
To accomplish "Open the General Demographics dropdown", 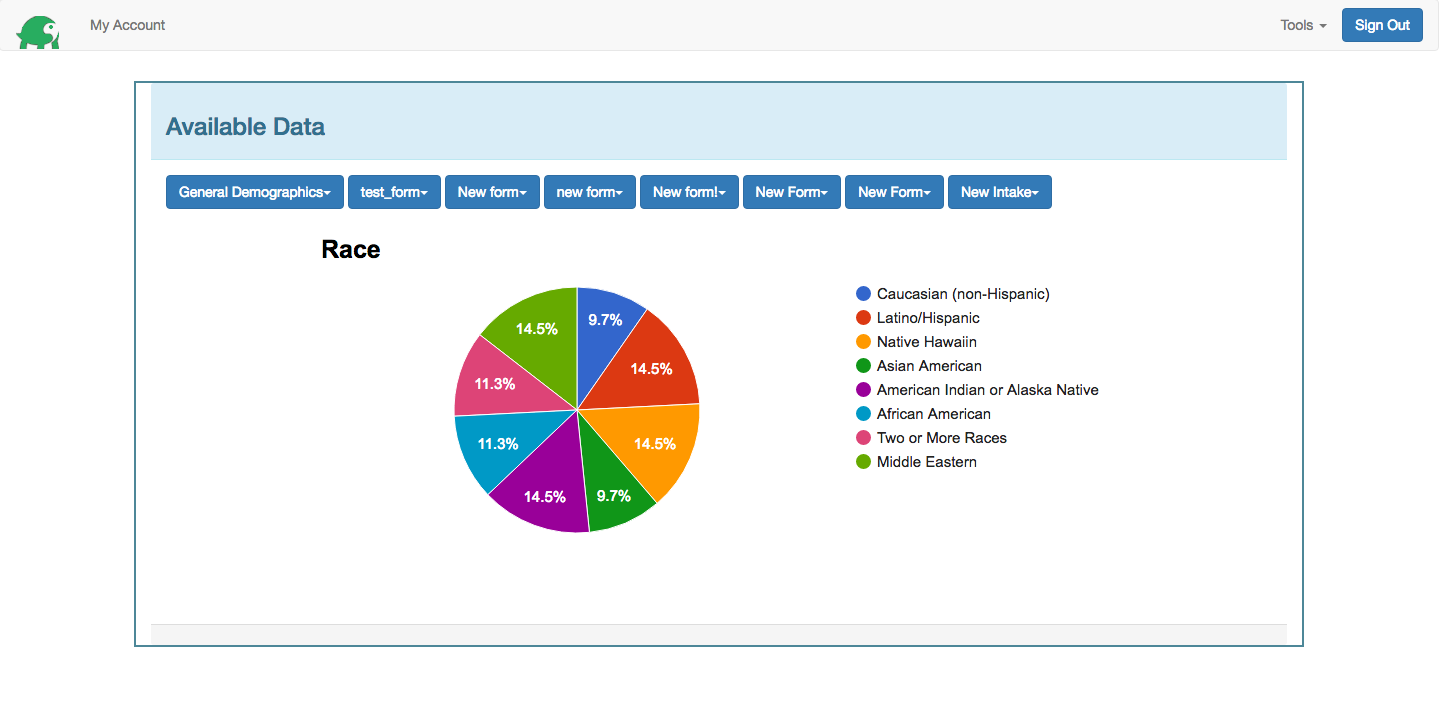I will pyautogui.click(x=254, y=192).
